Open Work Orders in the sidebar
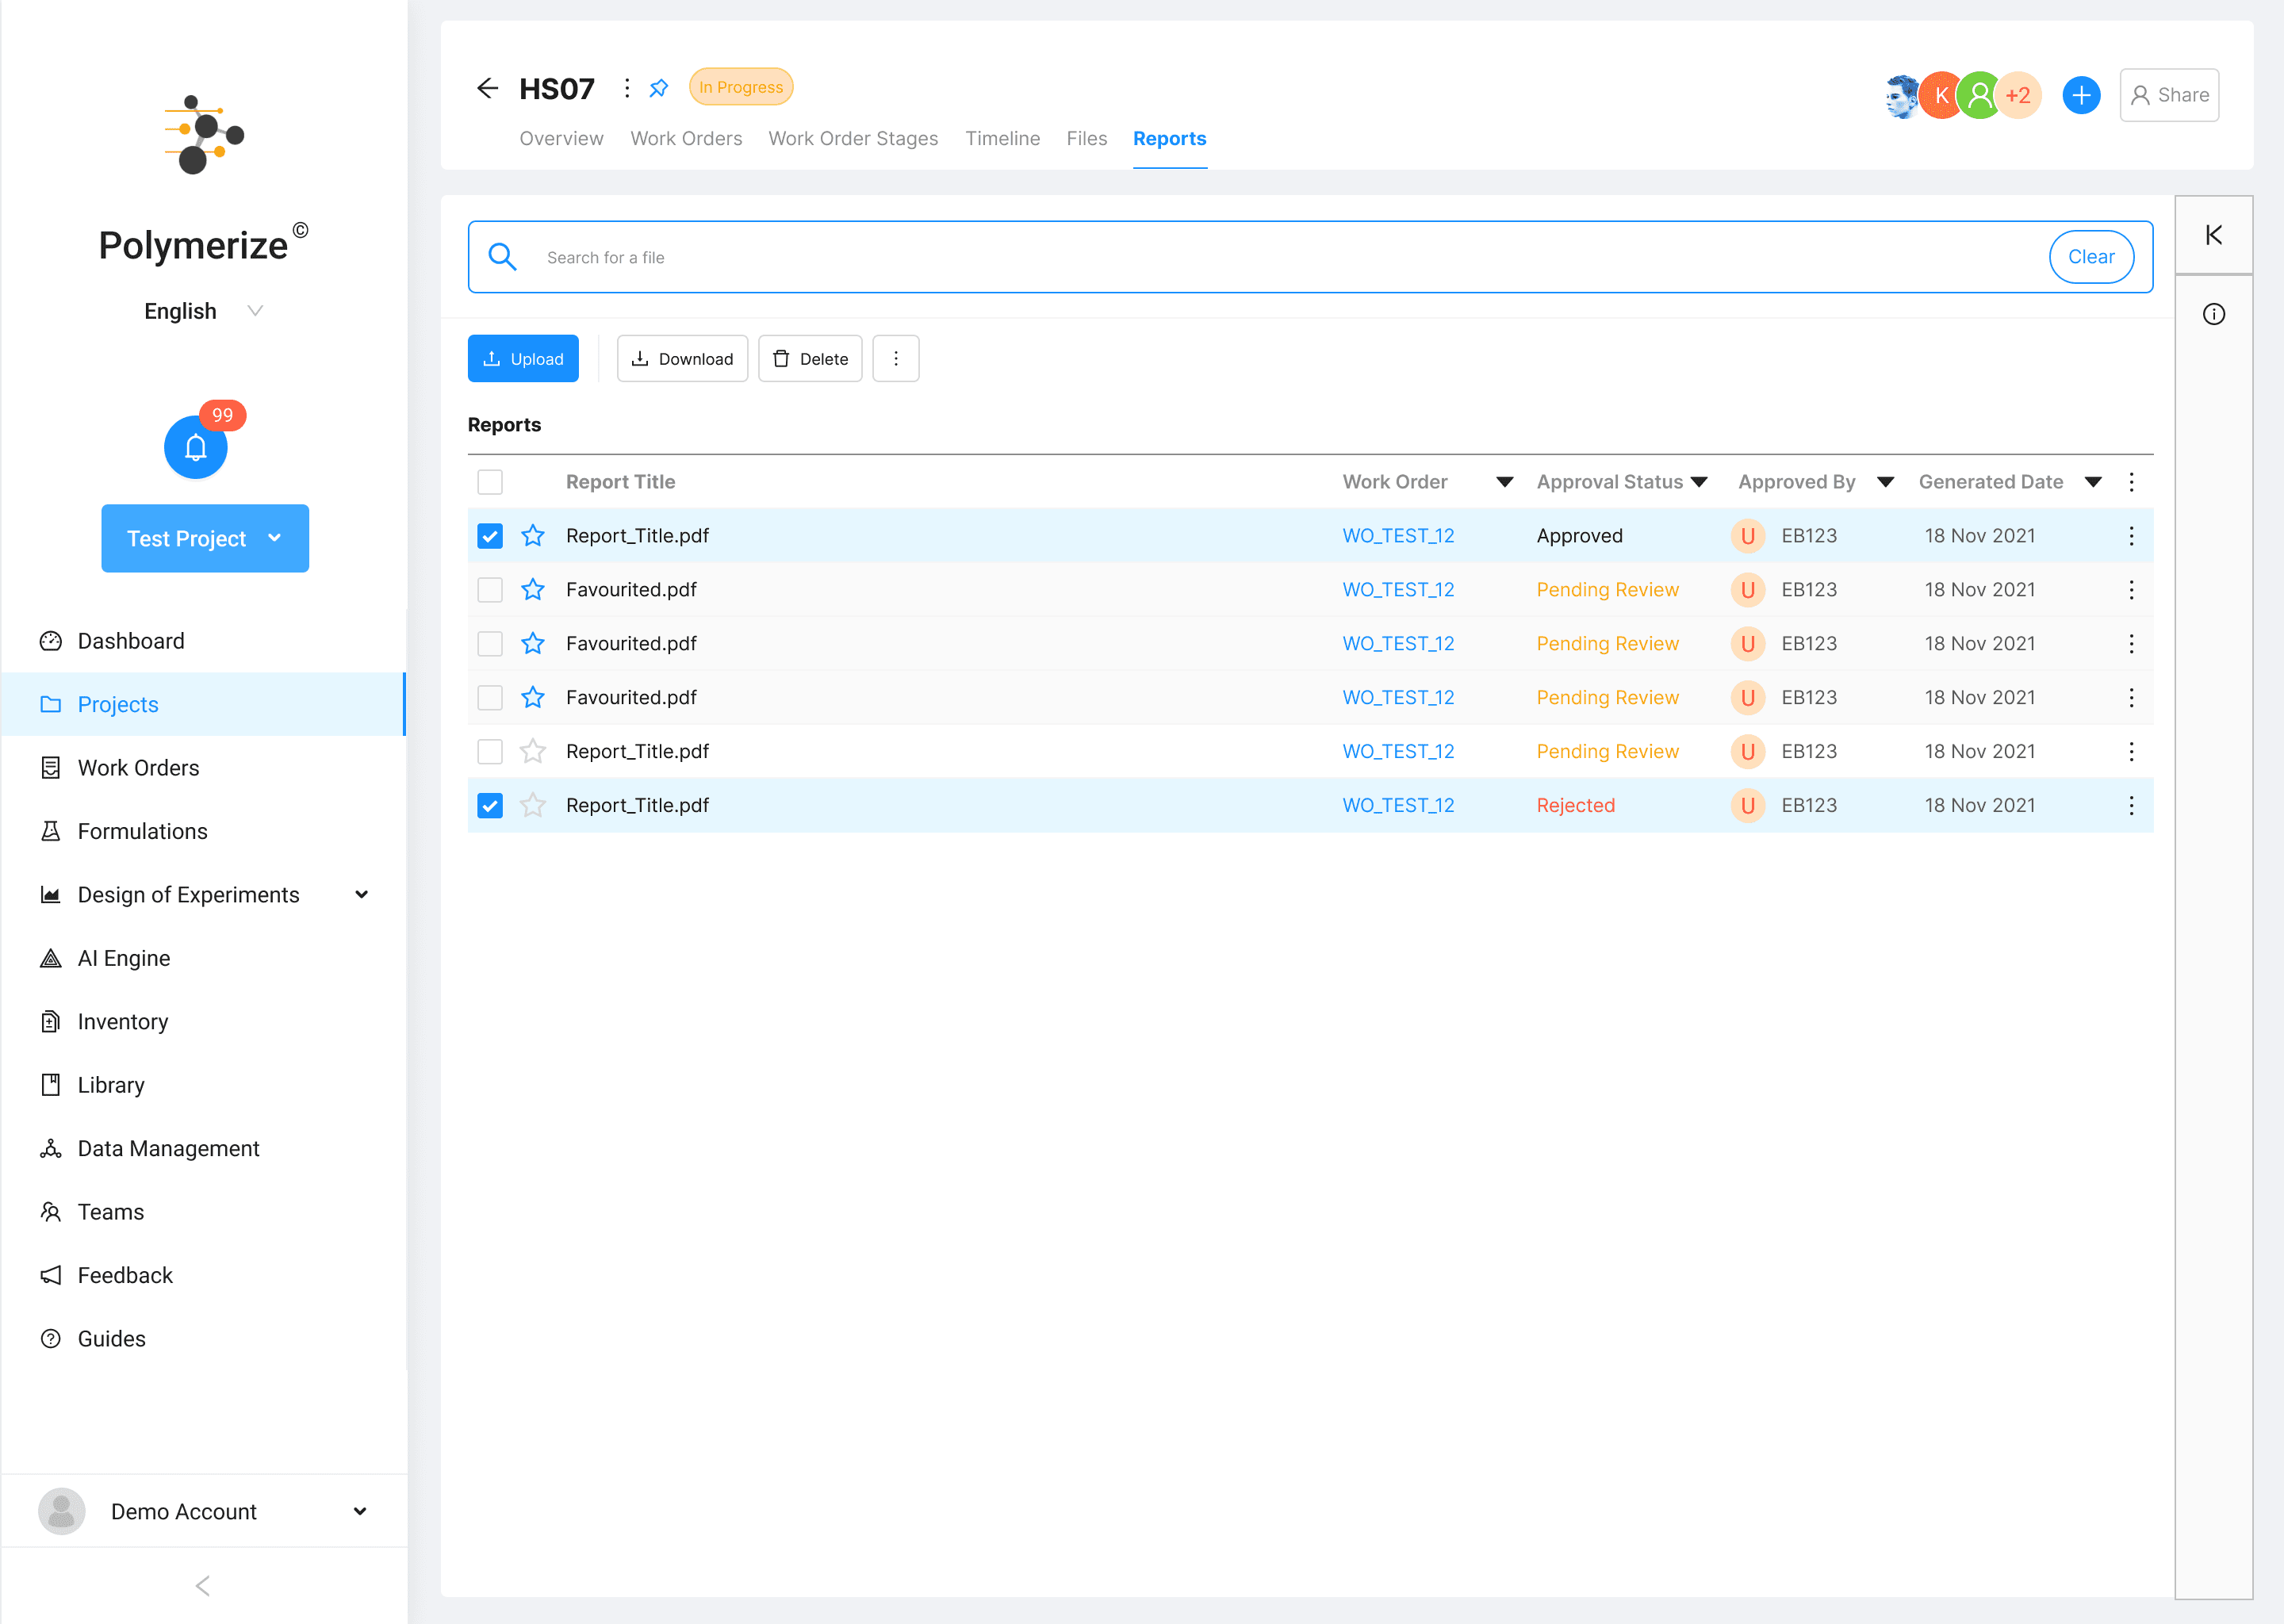This screenshot has height=1624, width=2284. tap(138, 768)
